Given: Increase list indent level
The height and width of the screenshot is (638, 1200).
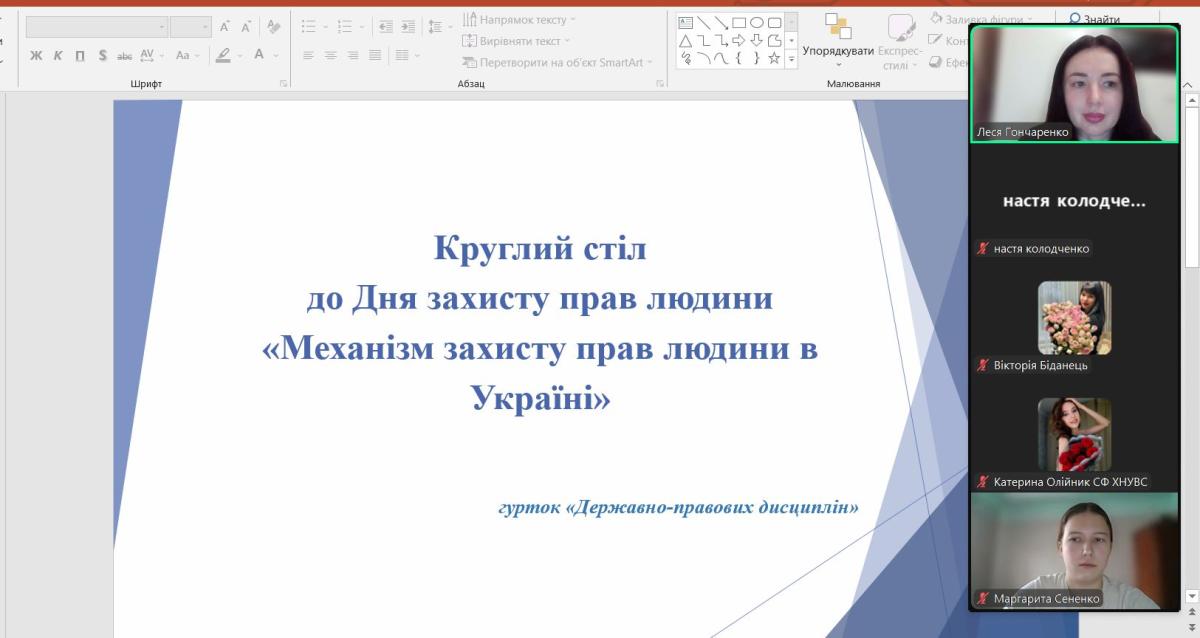Looking at the screenshot, I should 407,27.
